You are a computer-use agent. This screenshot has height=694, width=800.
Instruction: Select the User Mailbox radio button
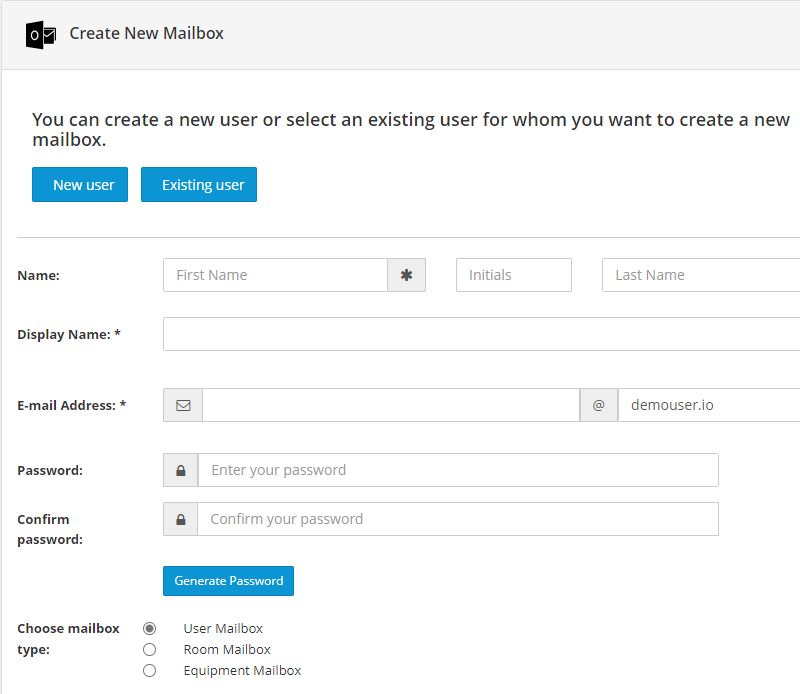click(x=149, y=628)
